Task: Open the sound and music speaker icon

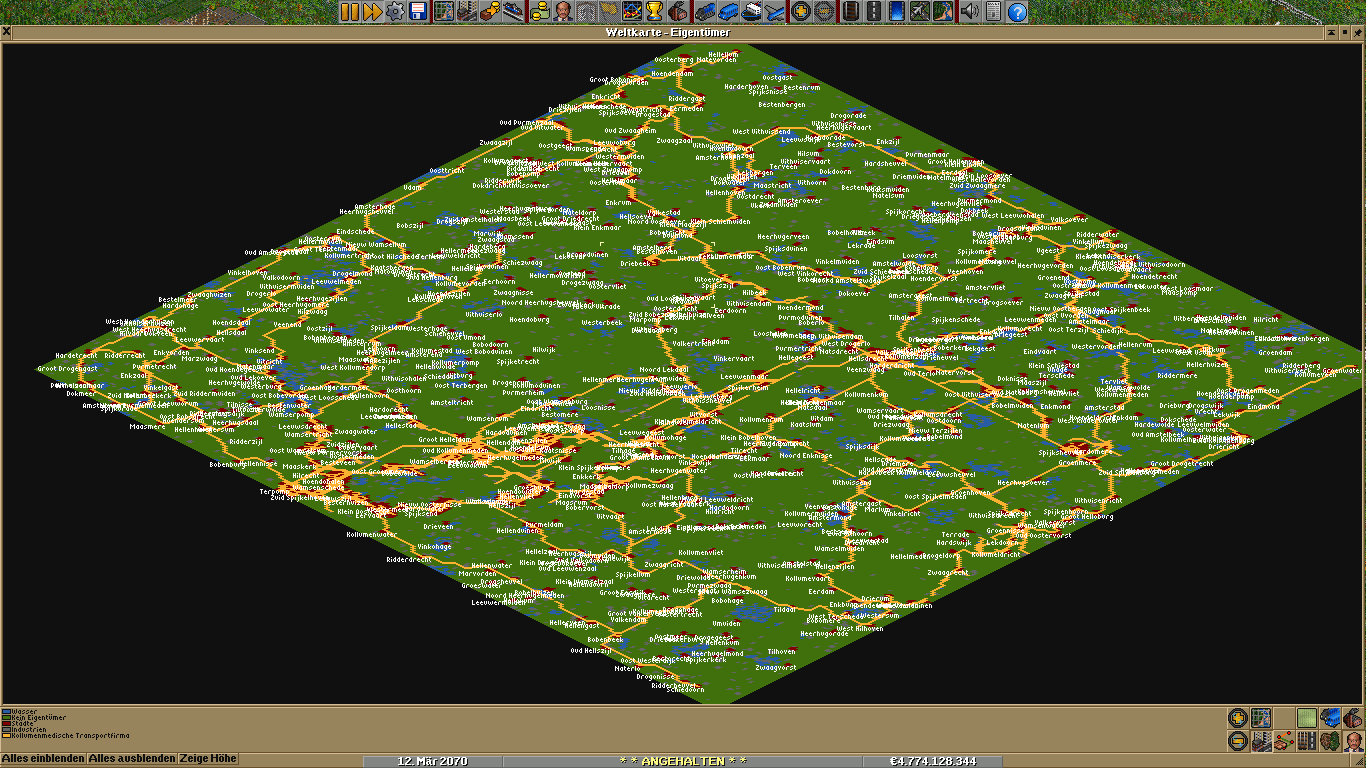Action: 968,12
